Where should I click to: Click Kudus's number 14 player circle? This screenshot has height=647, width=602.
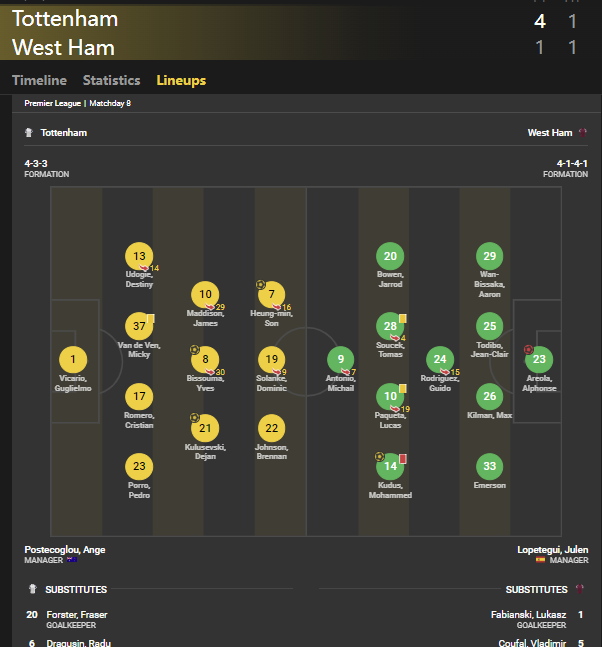pyautogui.click(x=391, y=466)
